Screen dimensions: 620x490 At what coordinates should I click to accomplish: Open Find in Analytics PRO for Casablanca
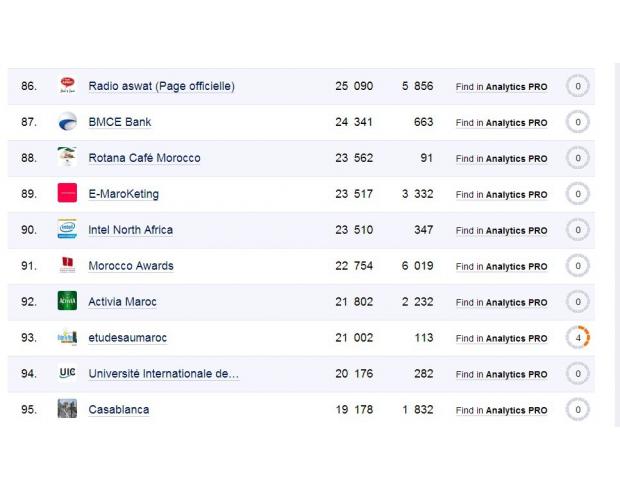(501, 410)
